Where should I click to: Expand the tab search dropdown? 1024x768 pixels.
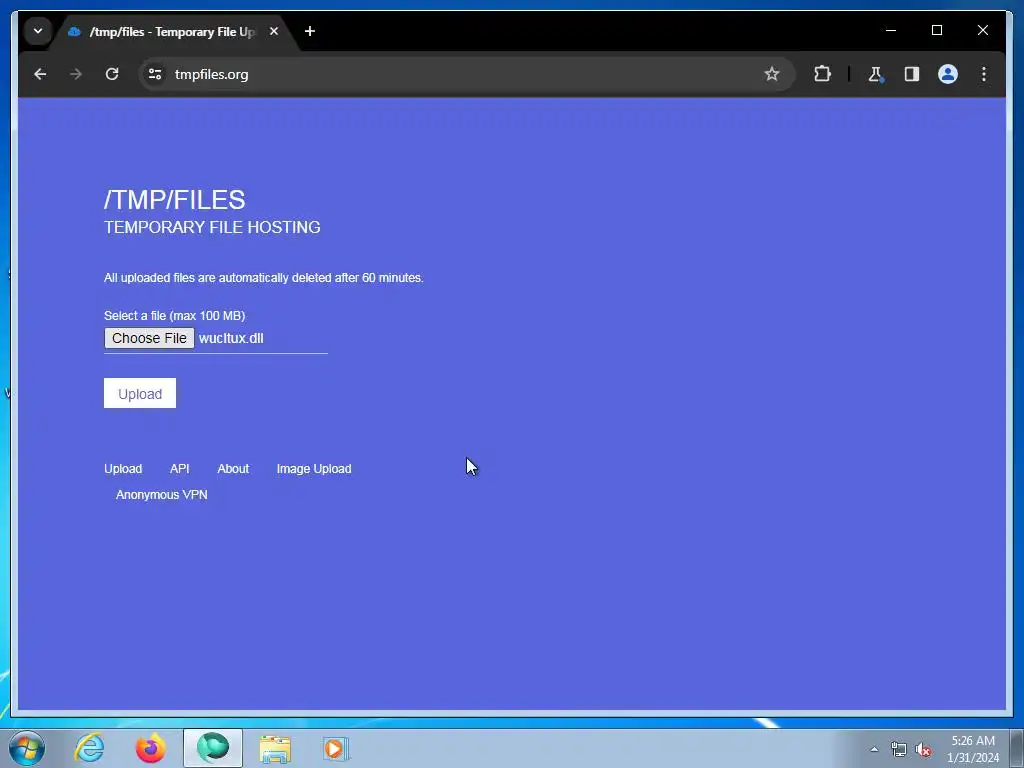(38, 31)
